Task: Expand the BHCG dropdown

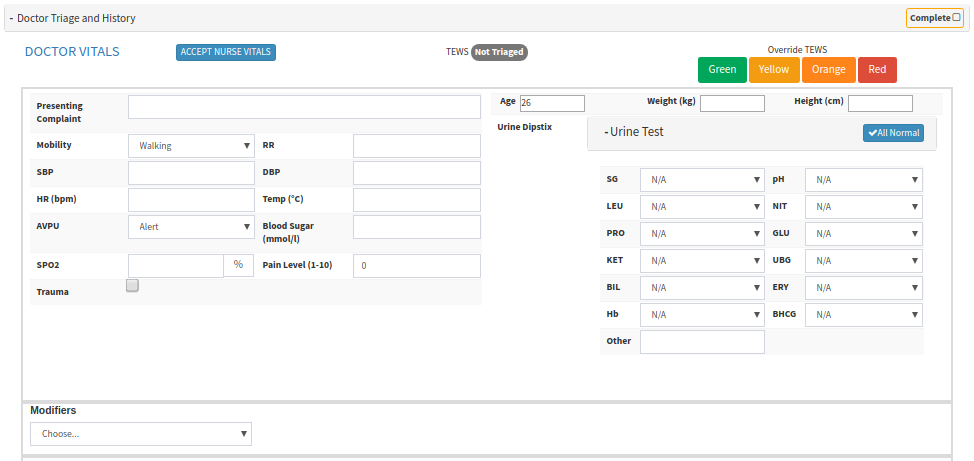Action: click(863, 315)
